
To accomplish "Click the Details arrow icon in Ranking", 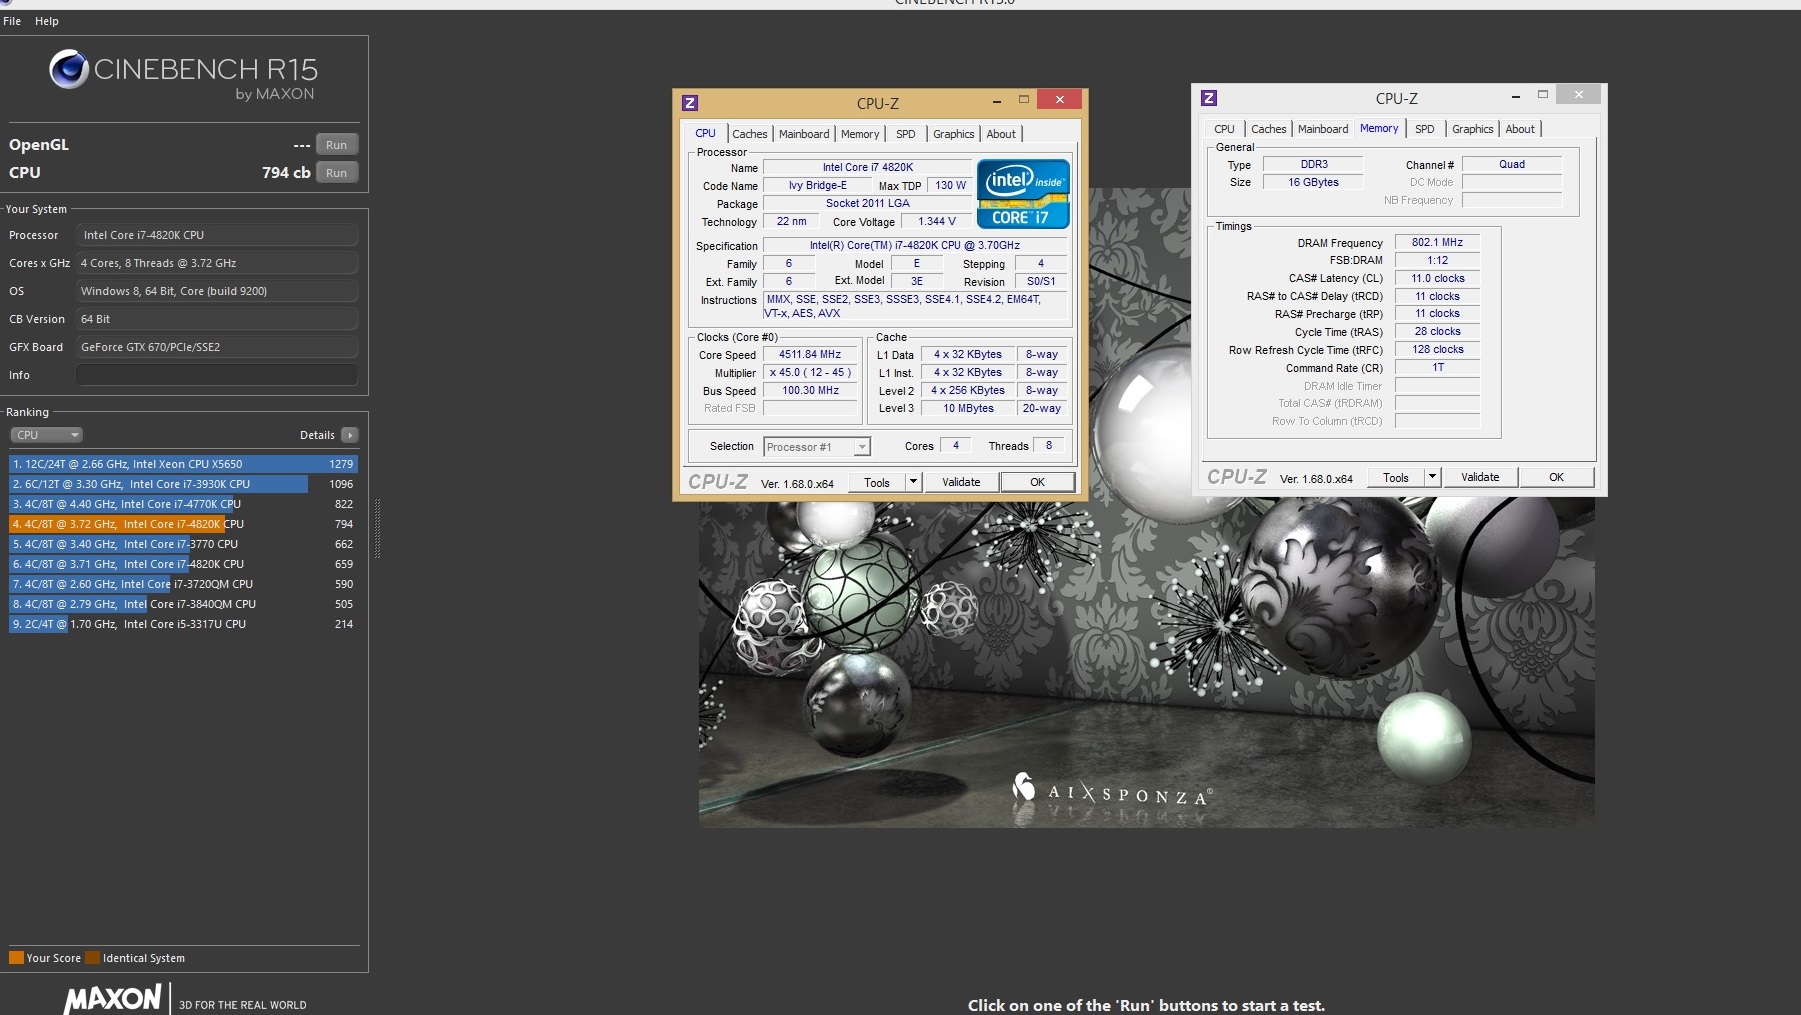I will 350,435.
